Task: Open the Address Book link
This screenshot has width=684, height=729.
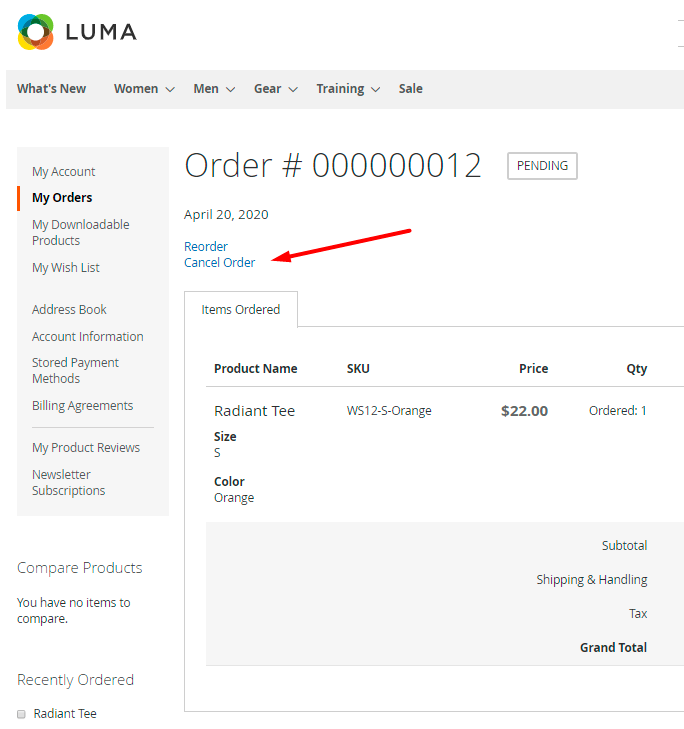Action: (x=69, y=310)
